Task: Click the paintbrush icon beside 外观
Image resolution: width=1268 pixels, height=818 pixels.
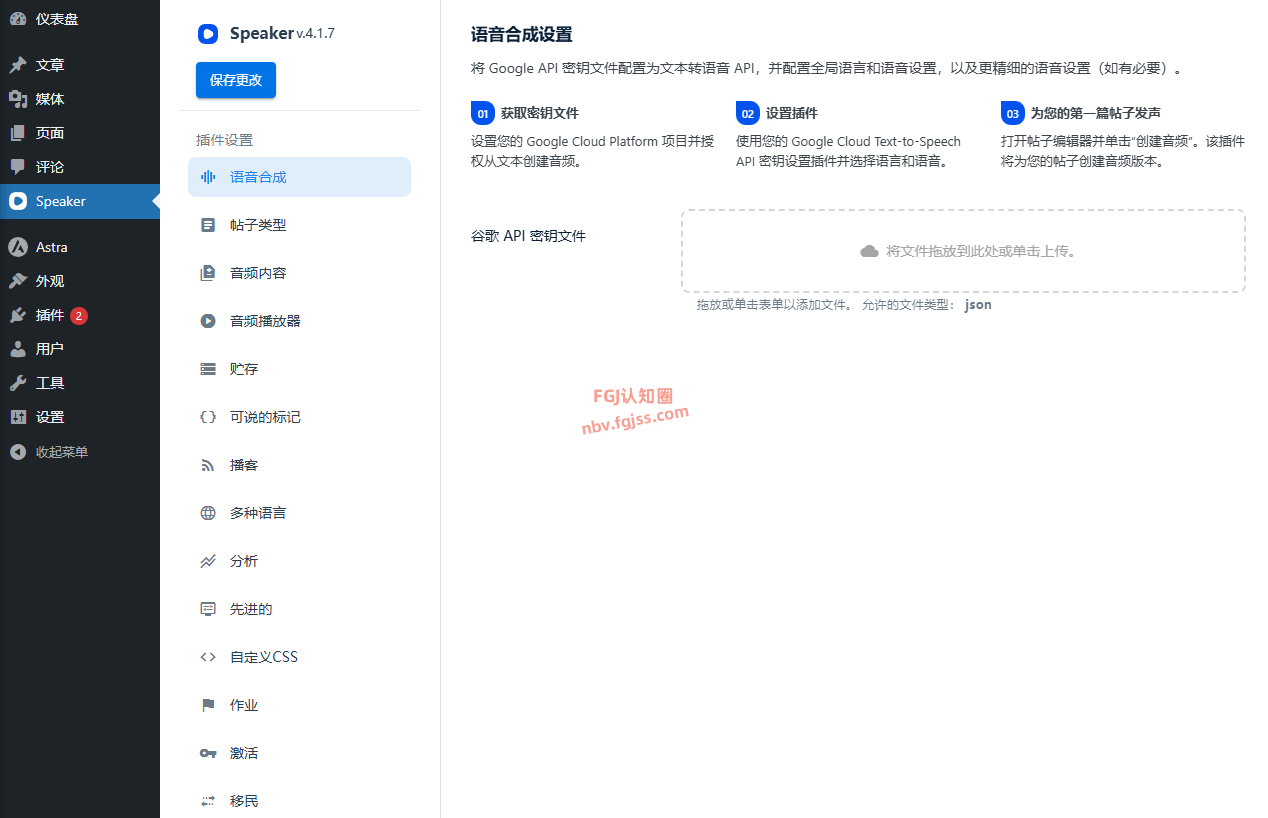Action: (18, 281)
